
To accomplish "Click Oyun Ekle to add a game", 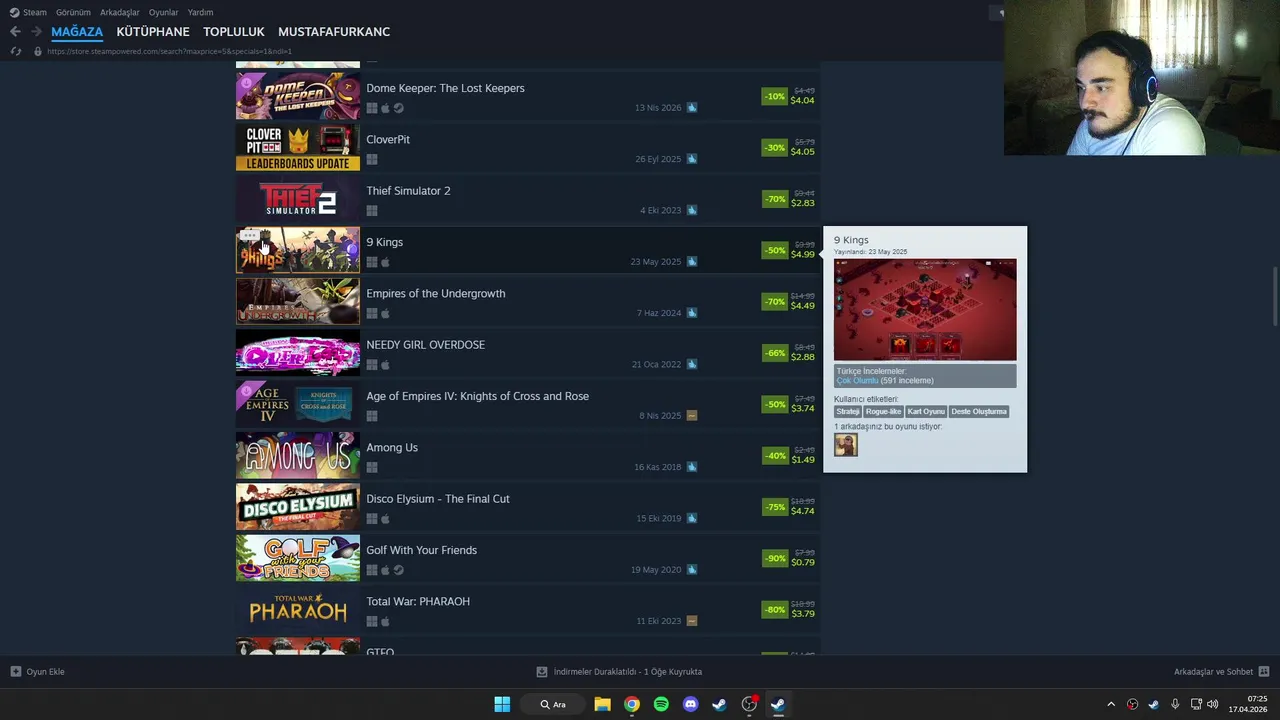I will click(x=37, y=672).
